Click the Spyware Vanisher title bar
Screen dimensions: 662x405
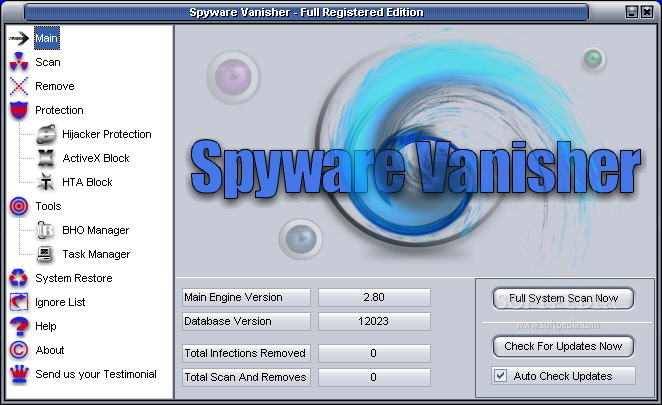pyautogui.click(x=306, y=12)
